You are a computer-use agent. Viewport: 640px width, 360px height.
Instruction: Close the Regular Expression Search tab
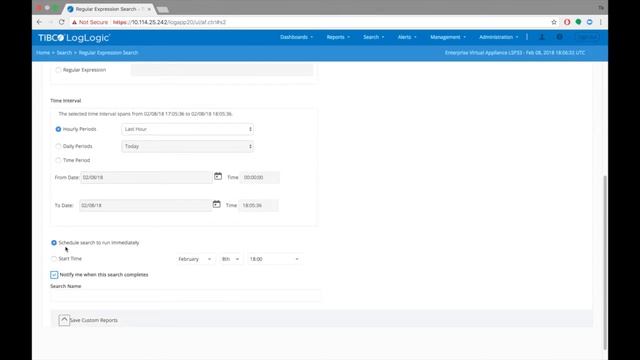(x=149, y=9)
